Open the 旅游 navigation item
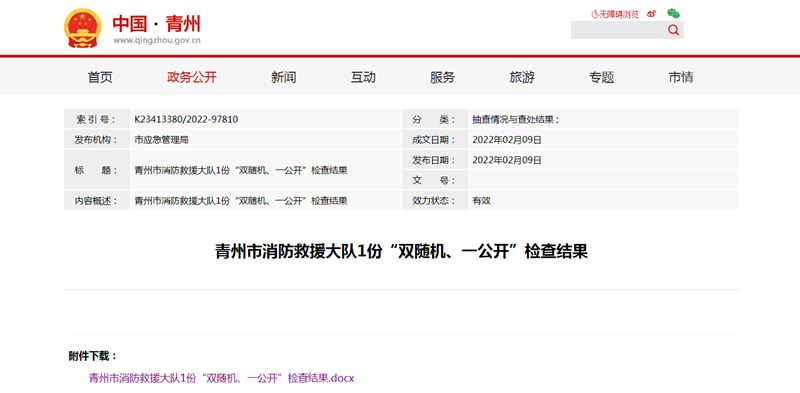The width and height of the screenshot is (800, 393). [x=522, y=78]
